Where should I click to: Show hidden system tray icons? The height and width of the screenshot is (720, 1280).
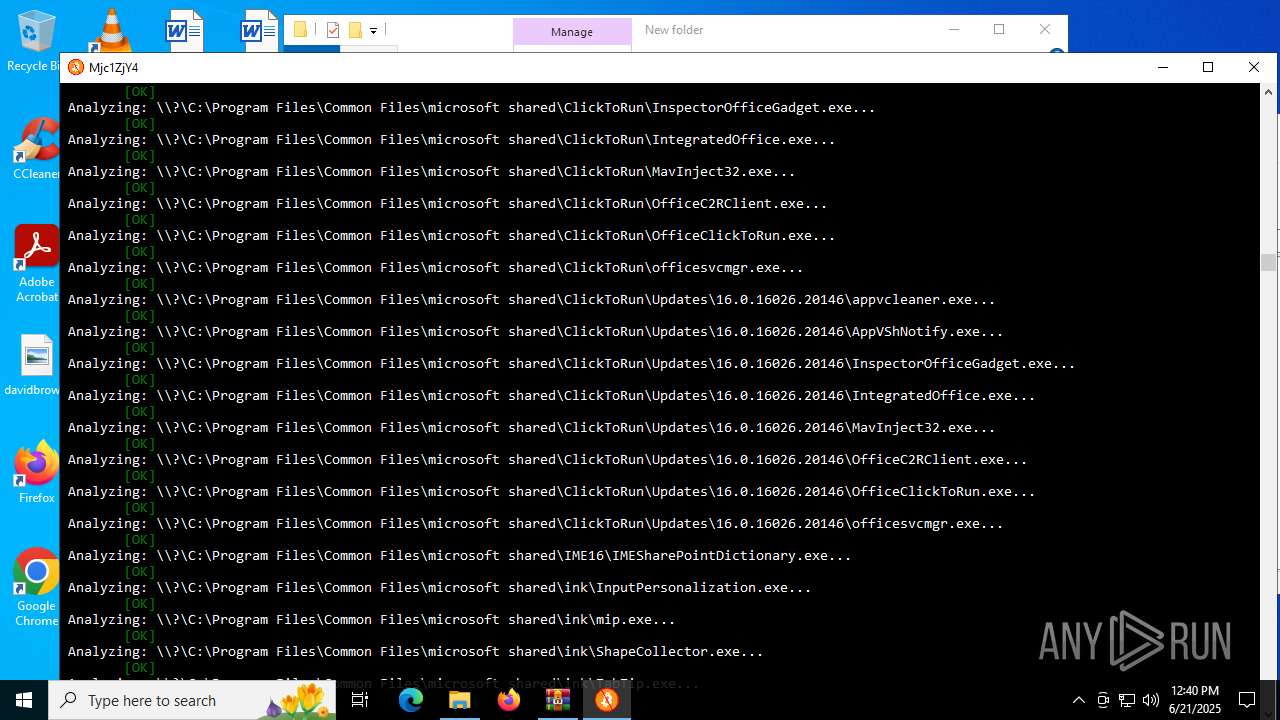[x=1078, y=700]
